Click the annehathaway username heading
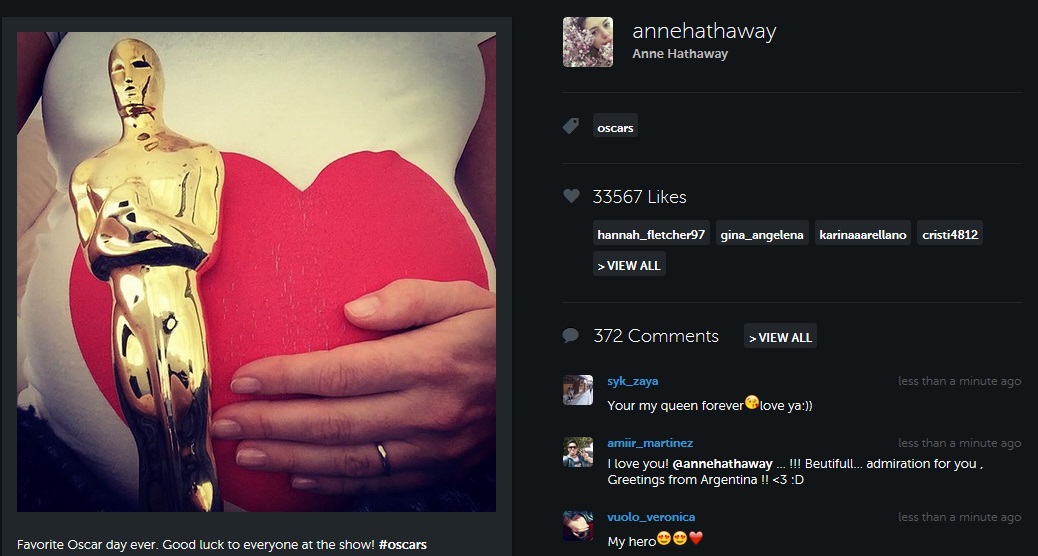This screenshot has height=556, width=1038. point(704,31)
